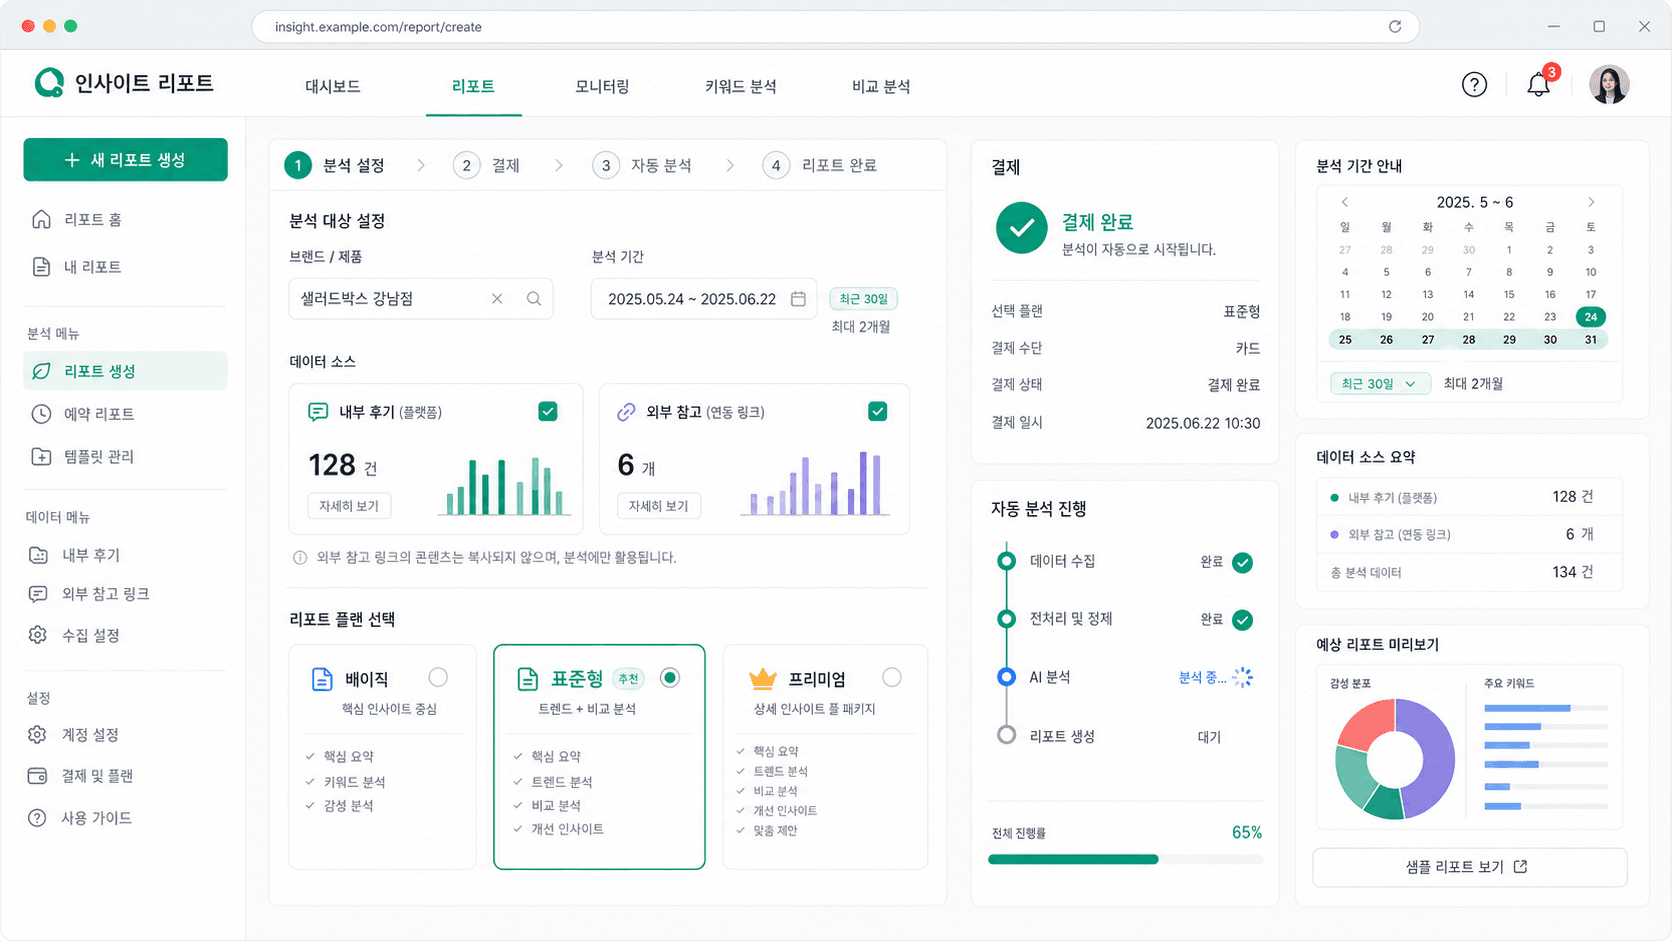Click the 내부 후기 sidebar icon
The height and width of the screenshot is (941, 1672).
tap(38, 555)
